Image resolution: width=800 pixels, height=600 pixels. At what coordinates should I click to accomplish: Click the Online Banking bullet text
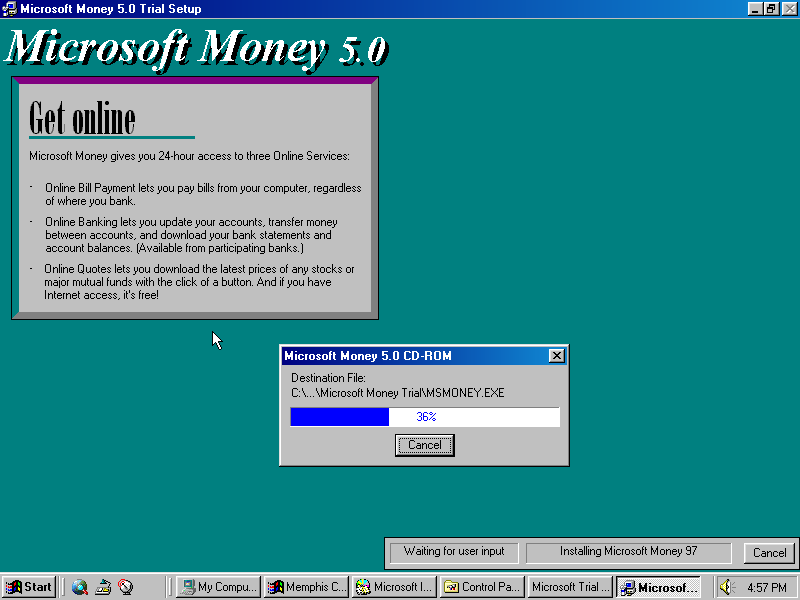pos(191,235)
